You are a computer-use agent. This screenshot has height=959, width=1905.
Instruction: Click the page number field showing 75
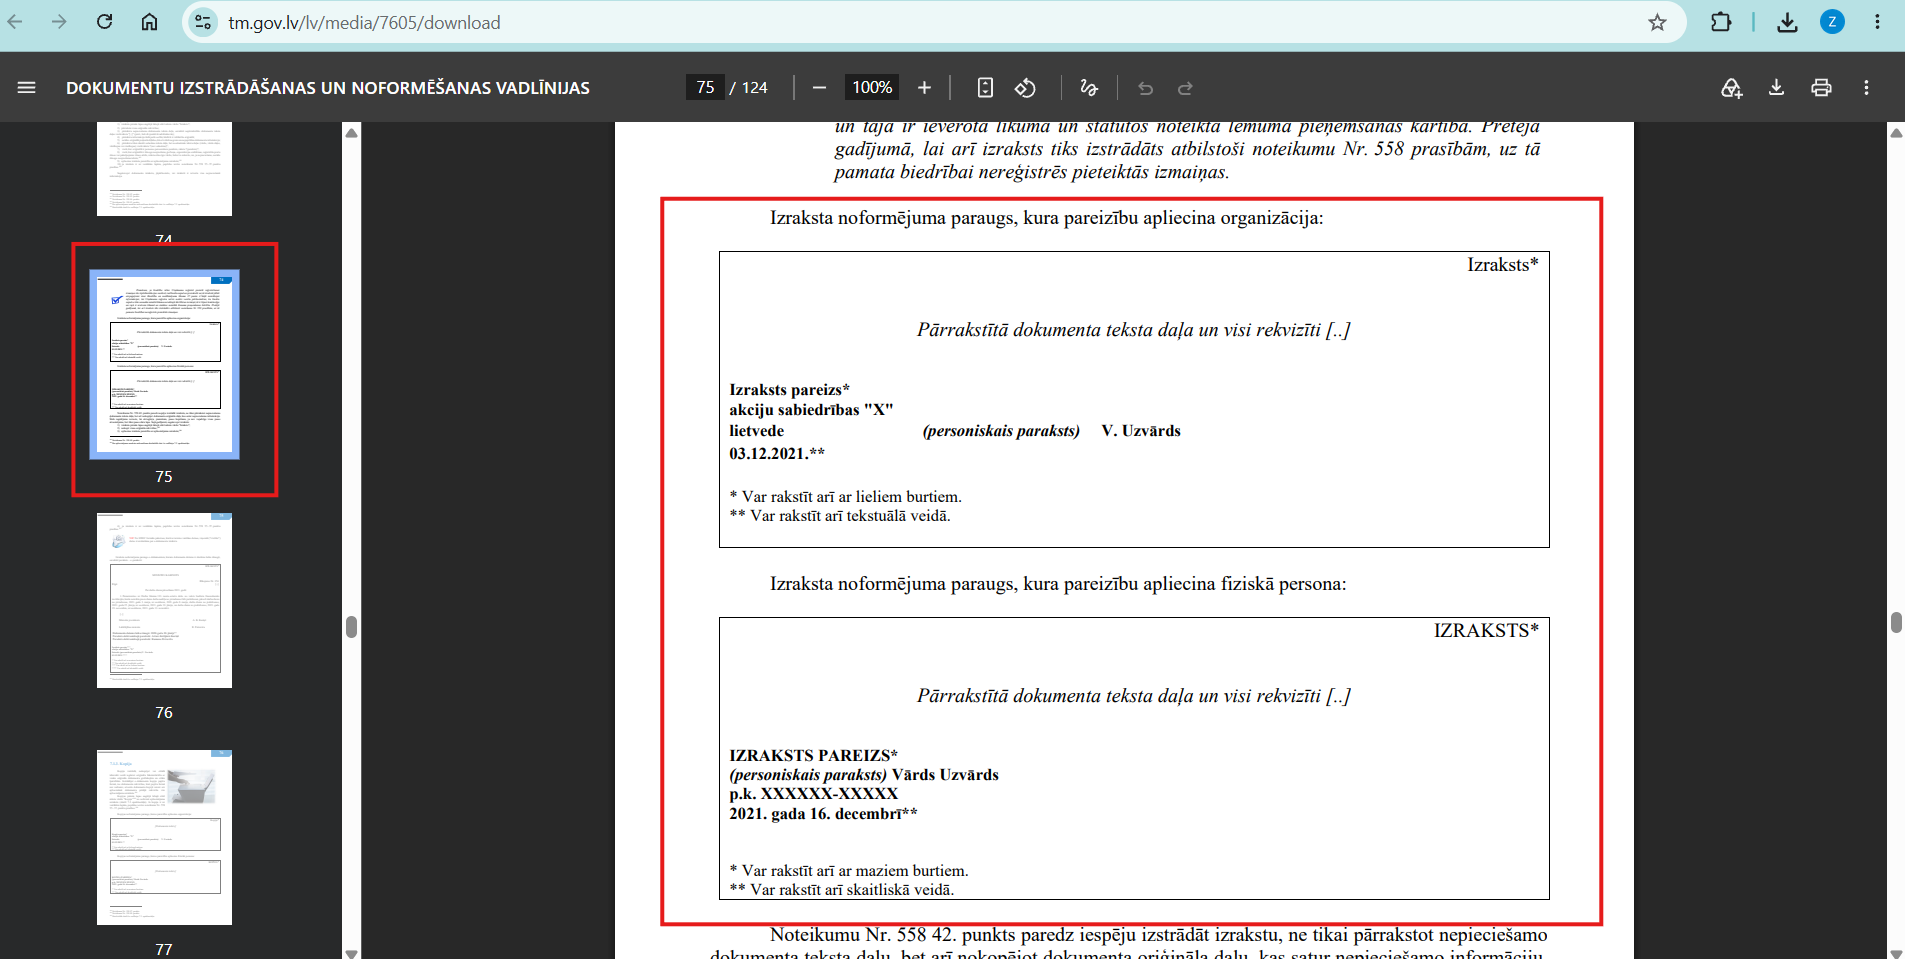(705, 88)
